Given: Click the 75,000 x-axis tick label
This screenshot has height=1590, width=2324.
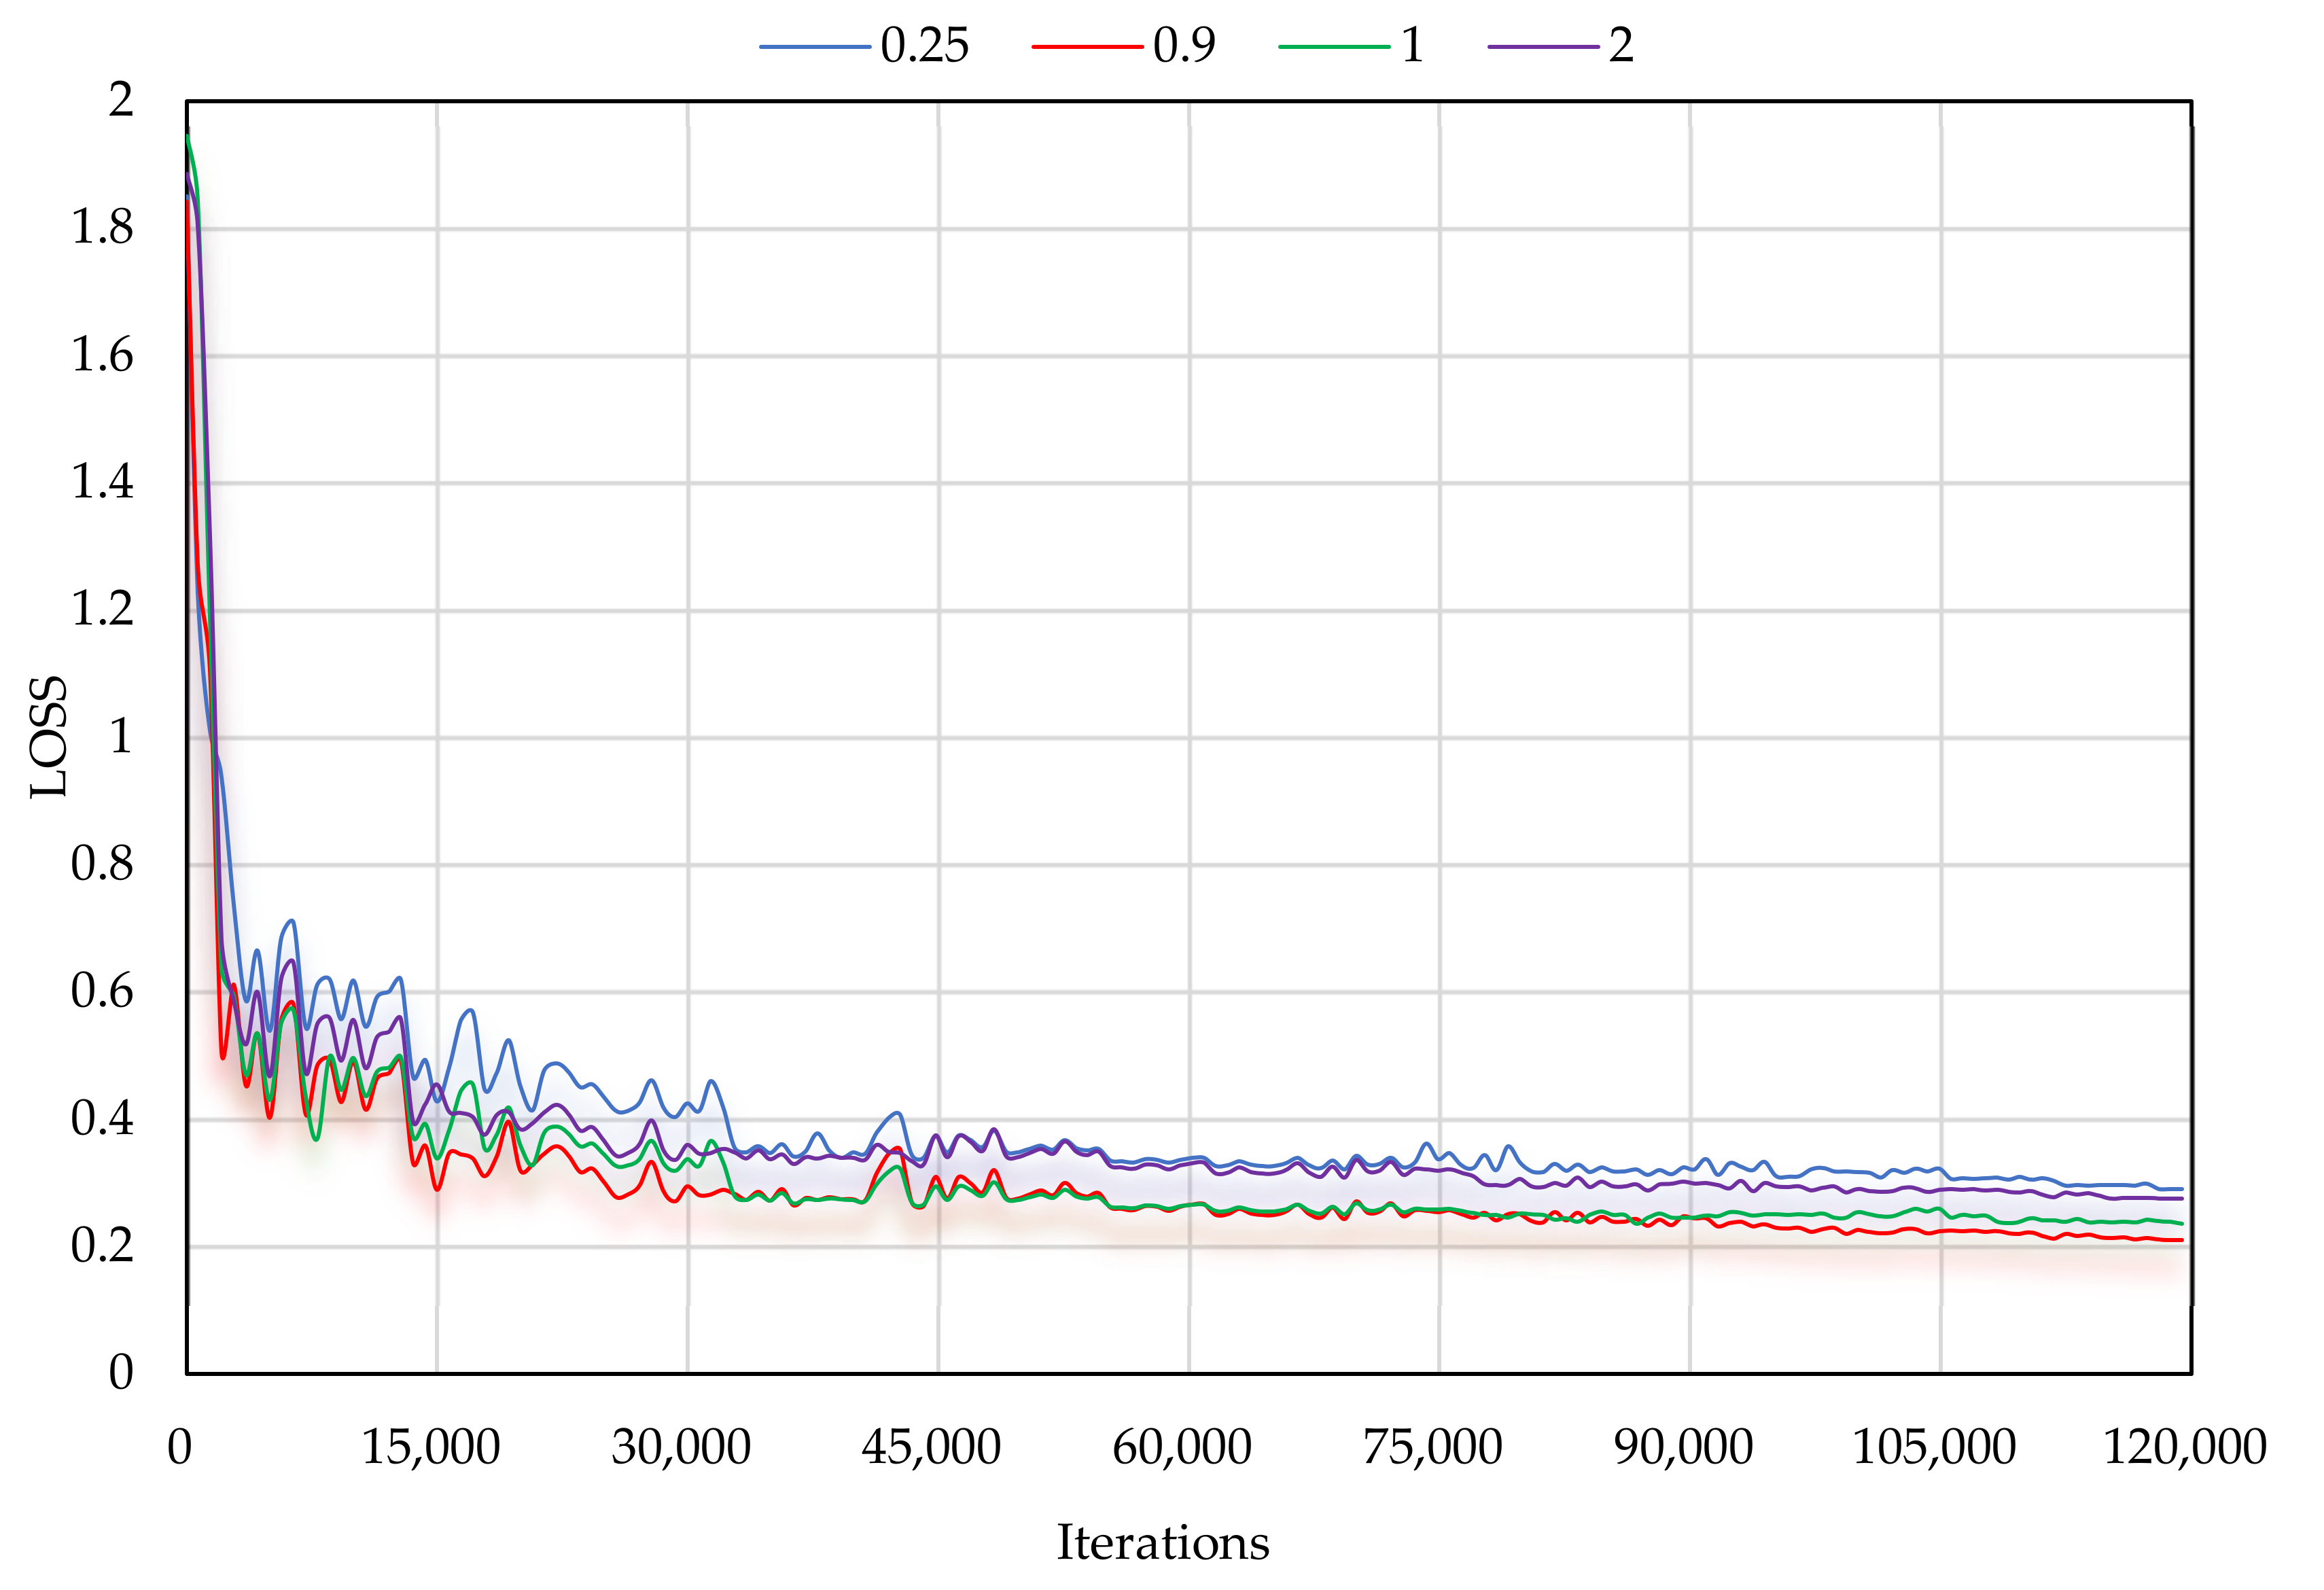Looking at the screenshot, I should coord(1432,1447).
